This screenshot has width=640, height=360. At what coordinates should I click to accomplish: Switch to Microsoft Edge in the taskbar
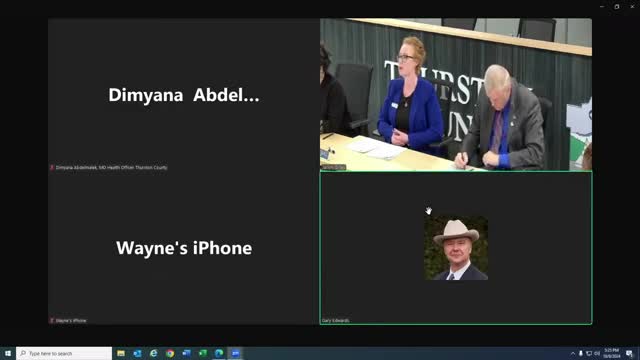[x=219, y=353]
